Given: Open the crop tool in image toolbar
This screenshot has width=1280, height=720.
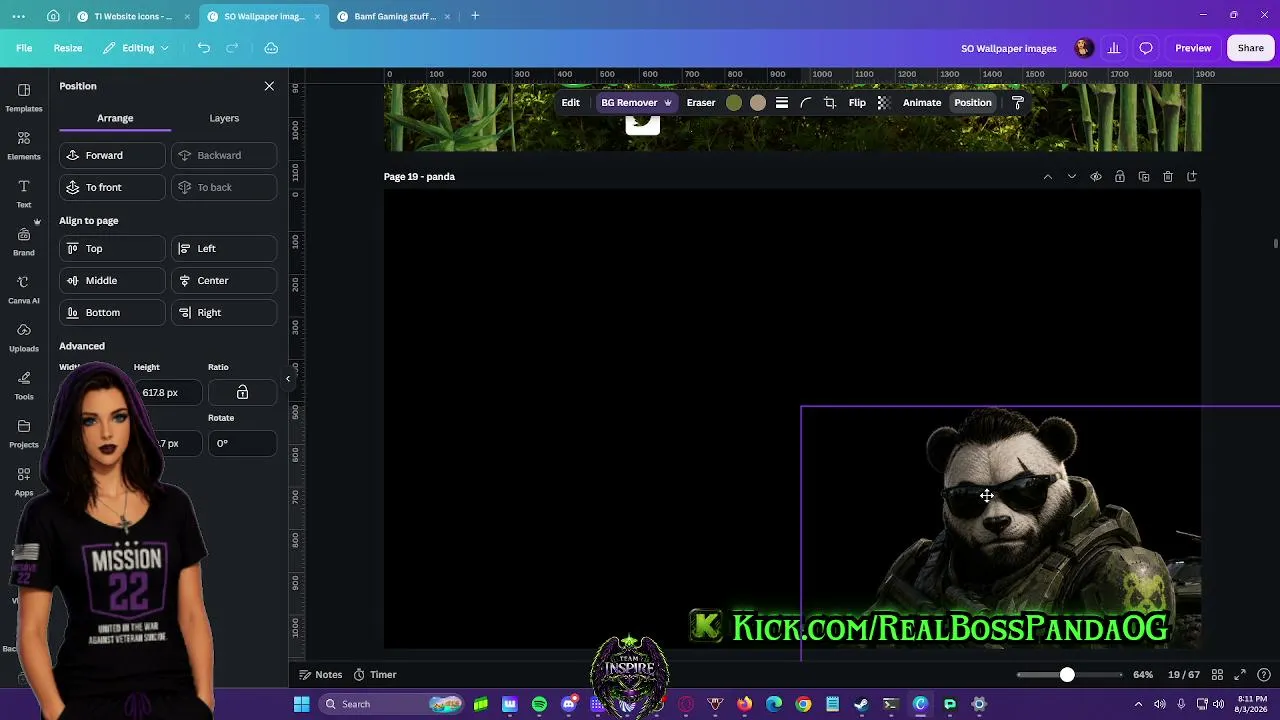Looking at the screenshot, I should point(830,103).
